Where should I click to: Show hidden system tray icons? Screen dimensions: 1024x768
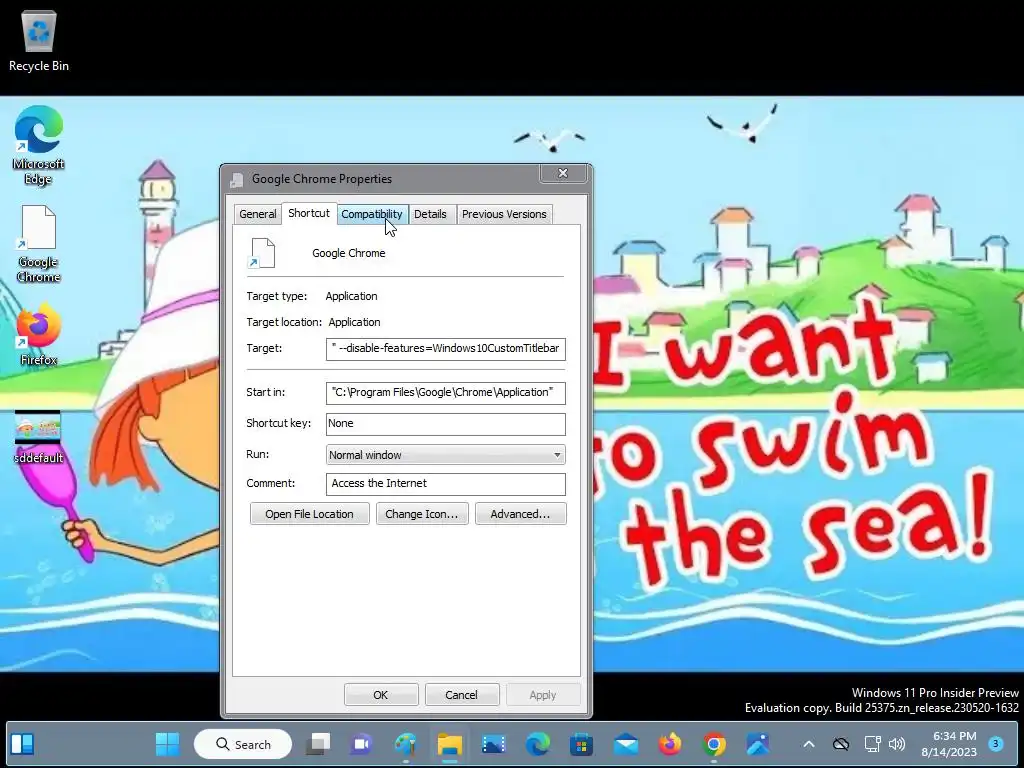coord(808,744)
